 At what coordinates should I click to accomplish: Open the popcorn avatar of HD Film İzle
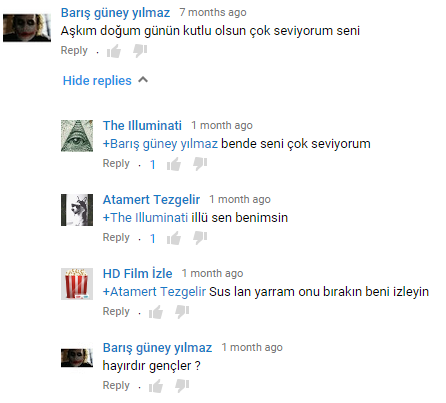click(77, 284)
